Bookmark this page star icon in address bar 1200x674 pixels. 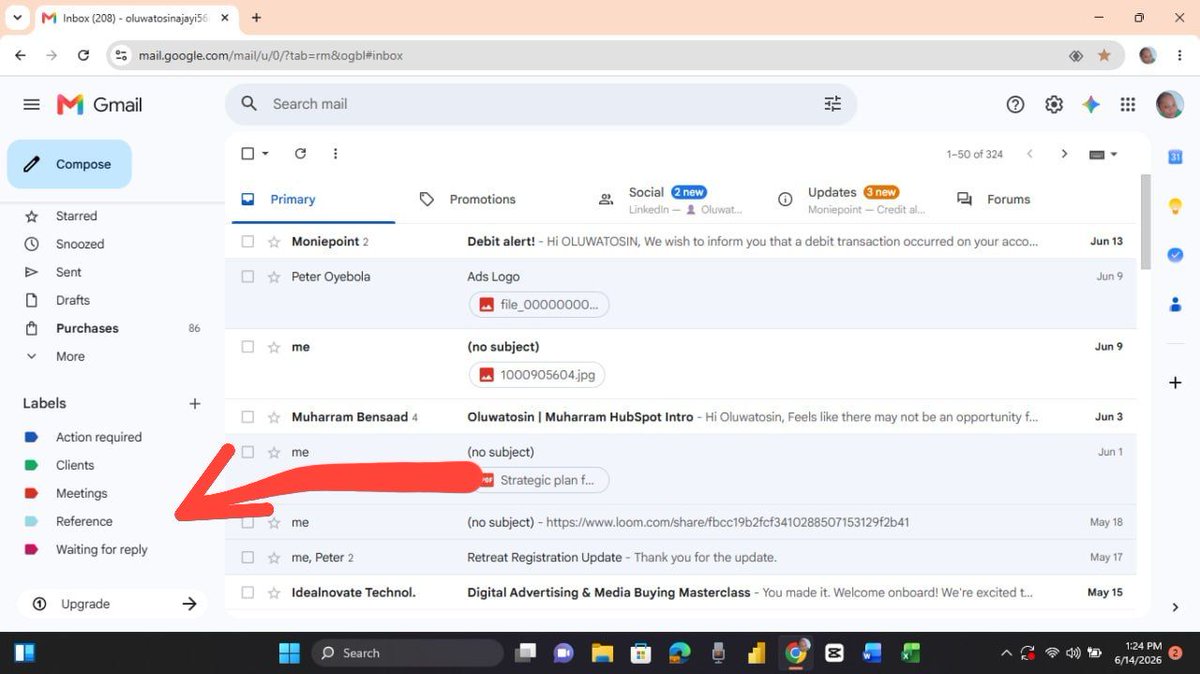[x=1104, y=56]
